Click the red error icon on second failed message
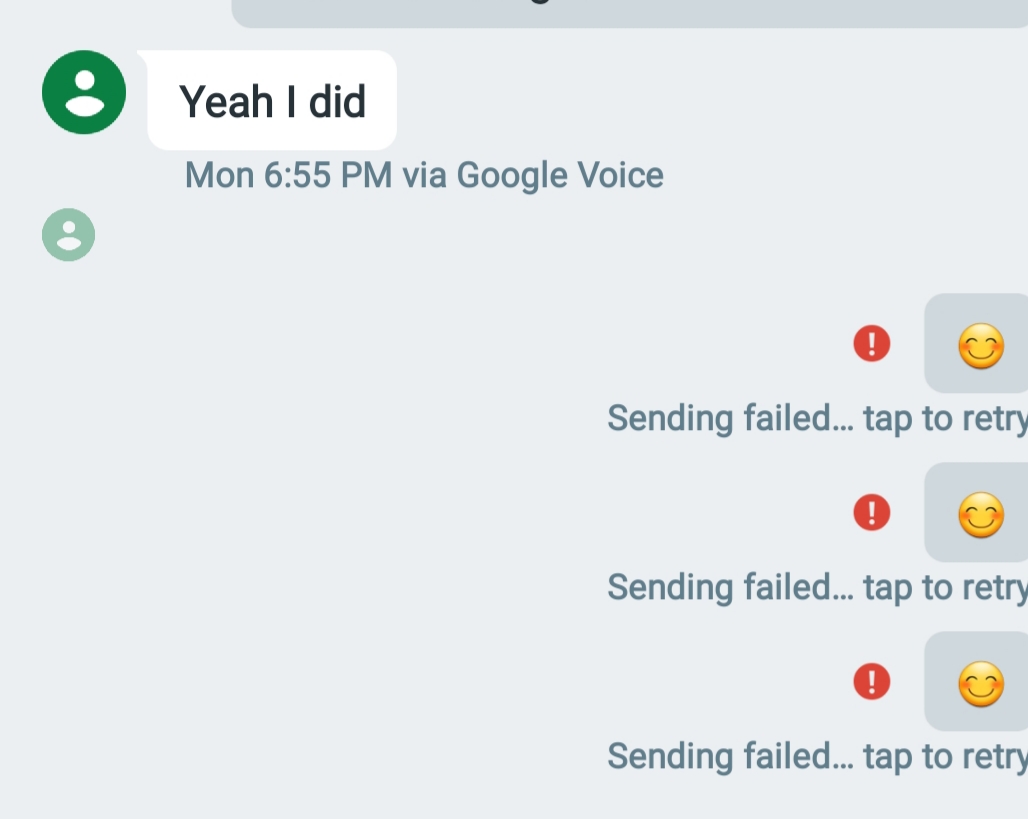This screenshot has width=1028, height=819. pyautogui.click(x=872, y=513)
